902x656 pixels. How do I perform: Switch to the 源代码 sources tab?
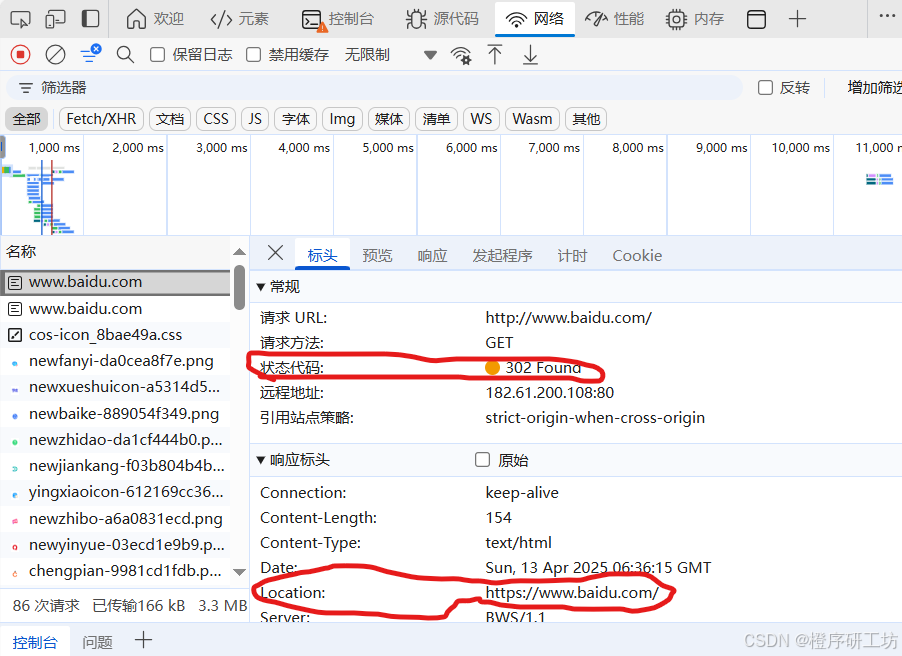point(442,19)
